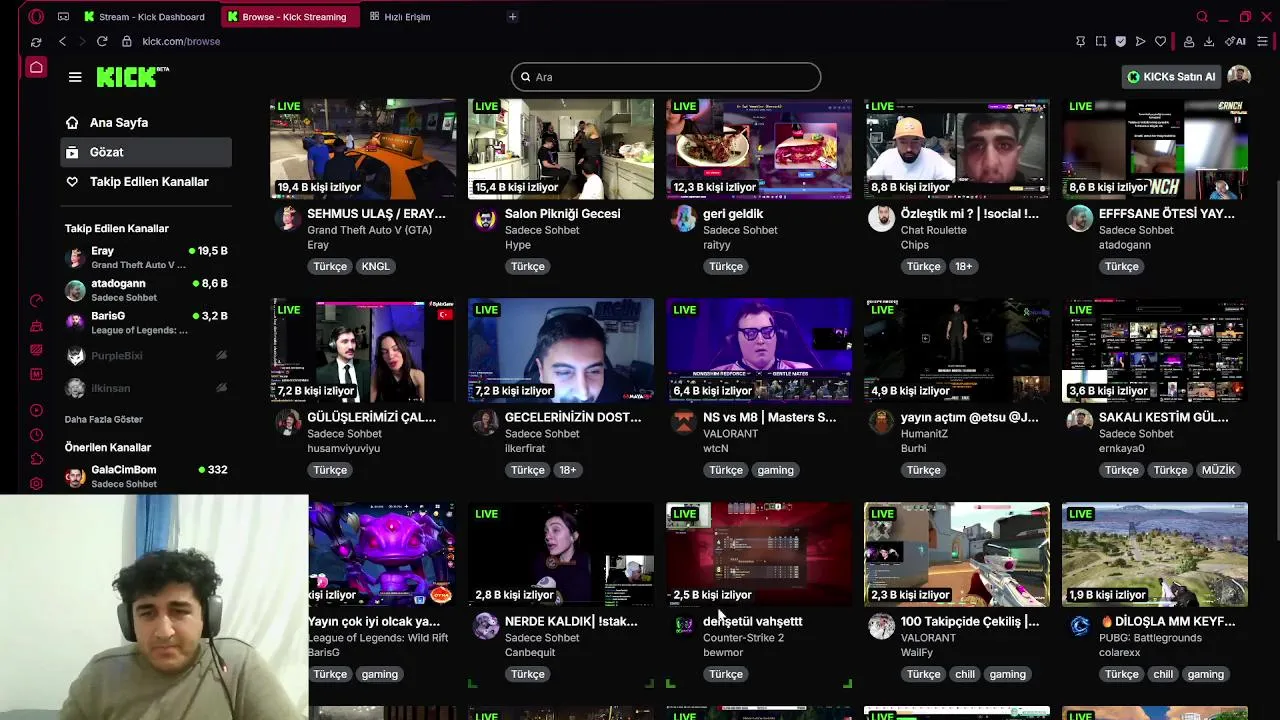Screen dimensions: 1280x720
Task: Open browser profile account icon
Action: tap(1189, 41)
